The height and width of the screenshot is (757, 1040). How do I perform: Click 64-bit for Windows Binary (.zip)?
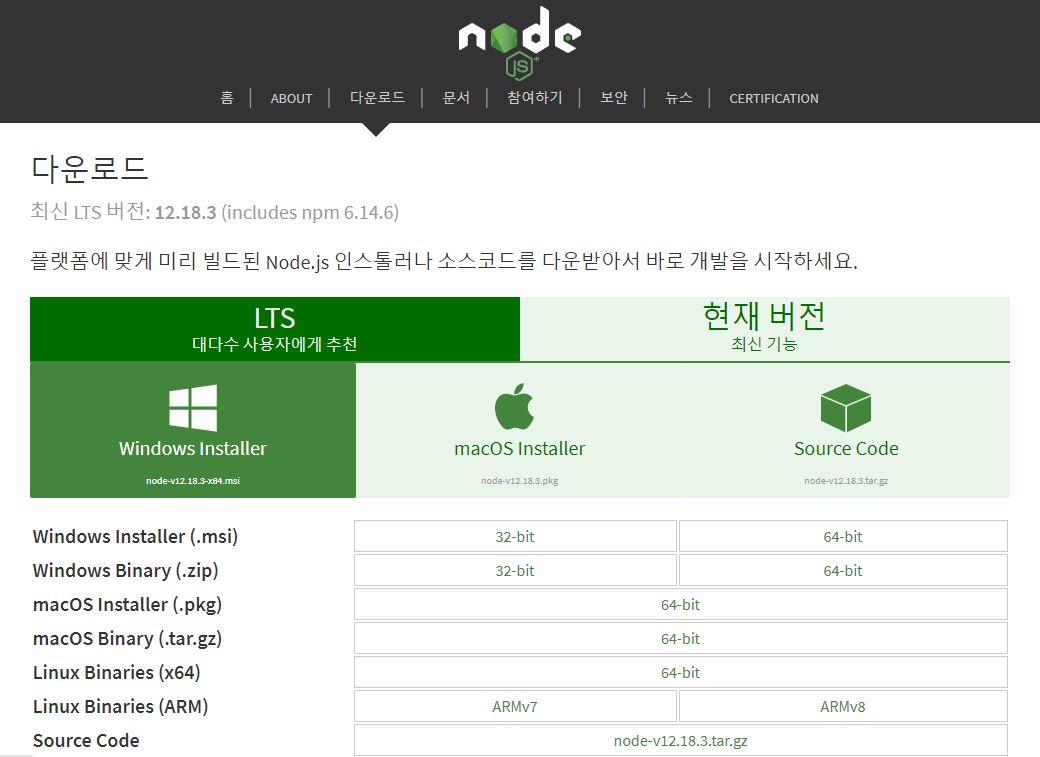click(x=843, y=571)
